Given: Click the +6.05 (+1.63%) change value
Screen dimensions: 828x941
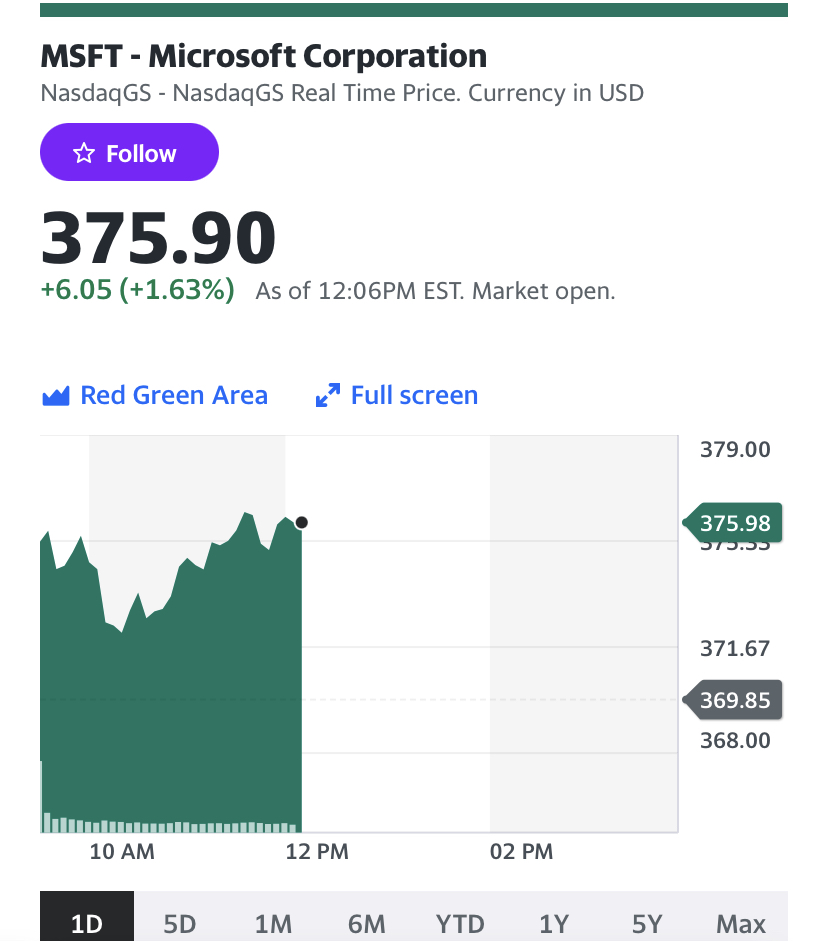Looking at the screenshot, I should (x=137, y=290).
